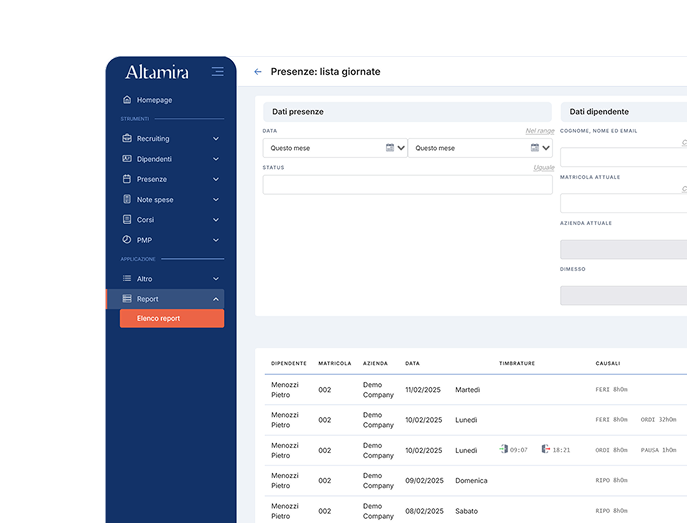Click the green clock-in icon at 09:07
Screen dimensions: 687x523
click(504, 450)
